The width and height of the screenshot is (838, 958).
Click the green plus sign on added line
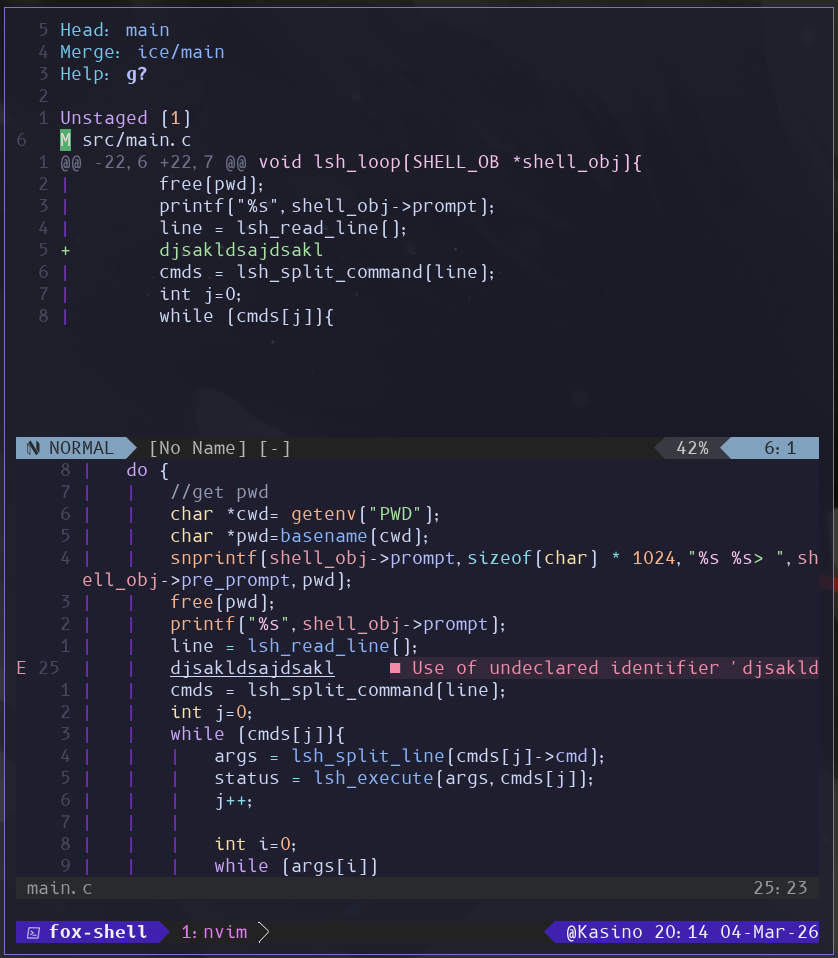(65, 250)
